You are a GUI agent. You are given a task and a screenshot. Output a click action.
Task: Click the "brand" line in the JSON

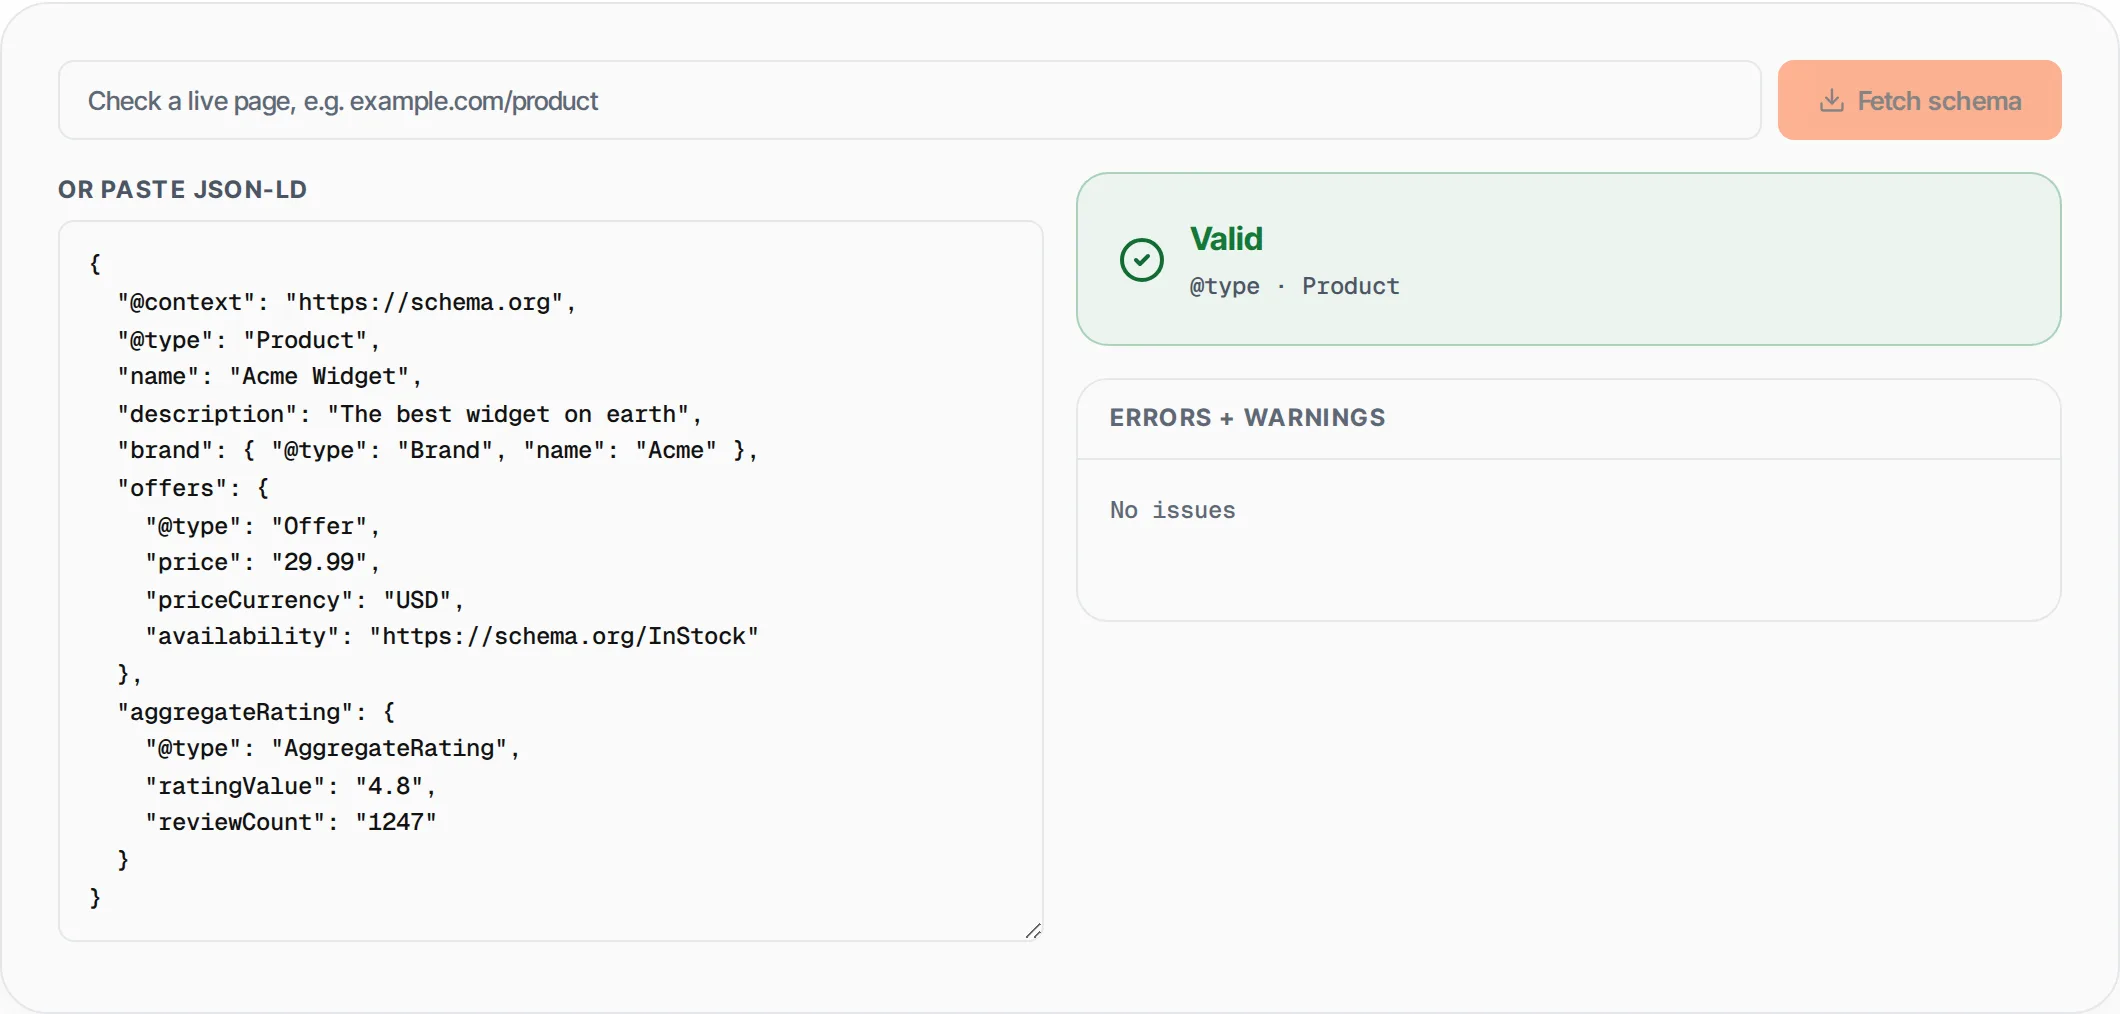[437, 450]
